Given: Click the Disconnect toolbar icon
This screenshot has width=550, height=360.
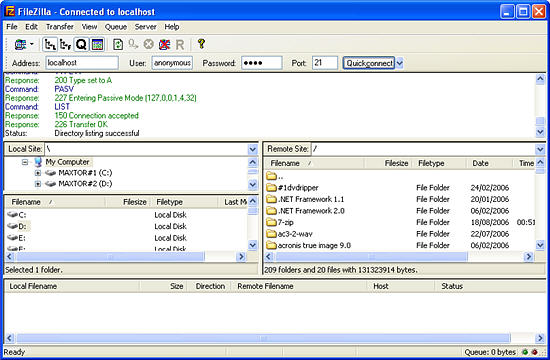Looking at the screenshot, I should click(164, 45).
